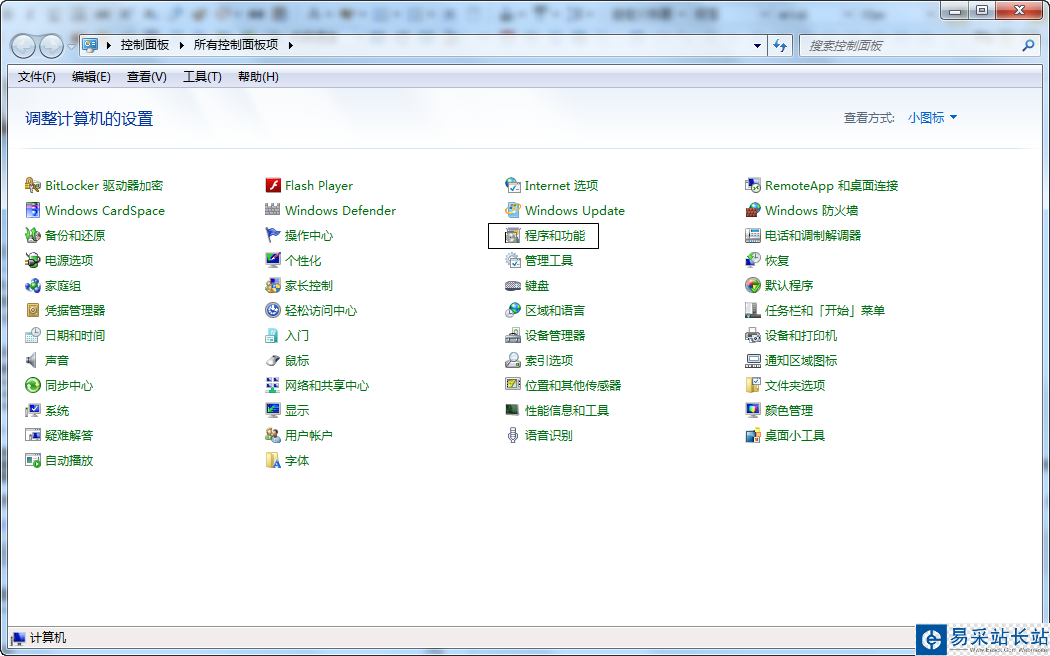1050x656 pixels.
Task: Open 区域和语言 link
Action: point(554,311)
